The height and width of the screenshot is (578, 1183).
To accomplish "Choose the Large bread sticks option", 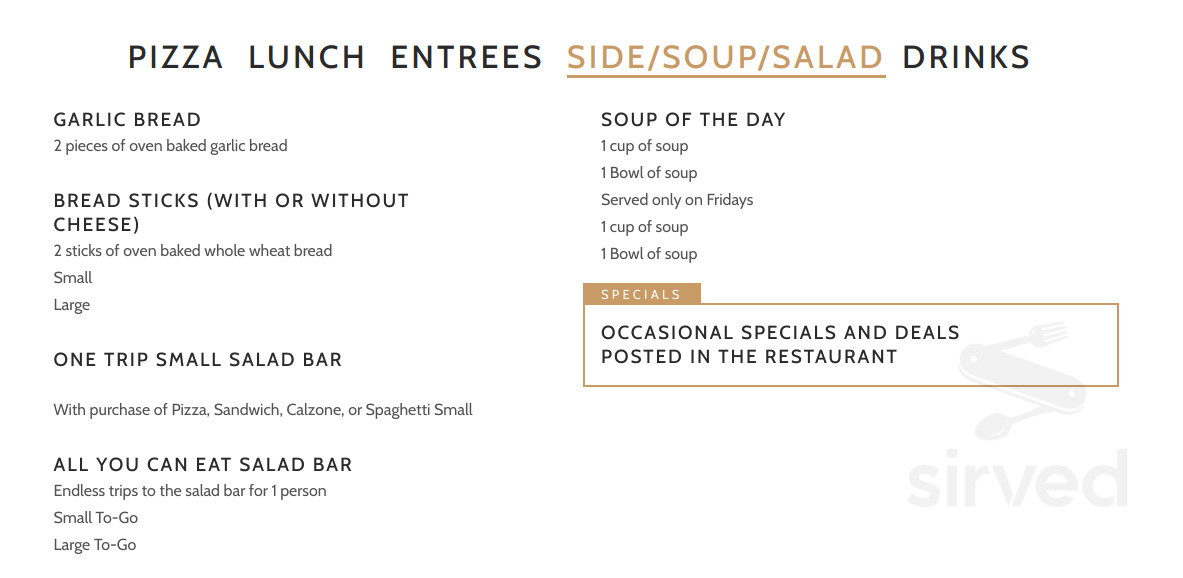I will [x=72, y=305].
